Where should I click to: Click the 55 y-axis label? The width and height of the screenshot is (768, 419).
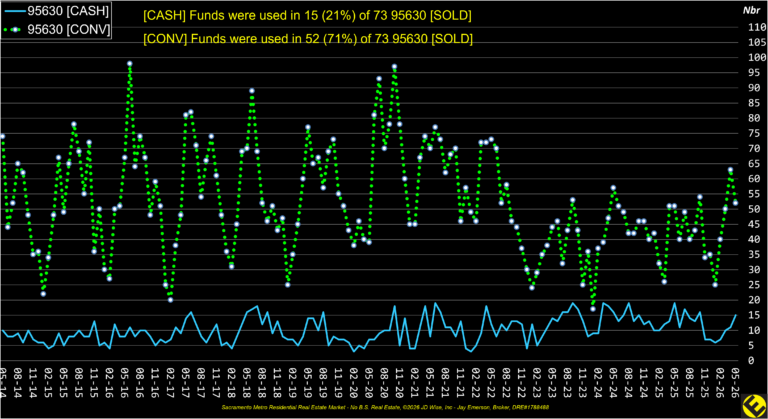(x=754, y=194)
